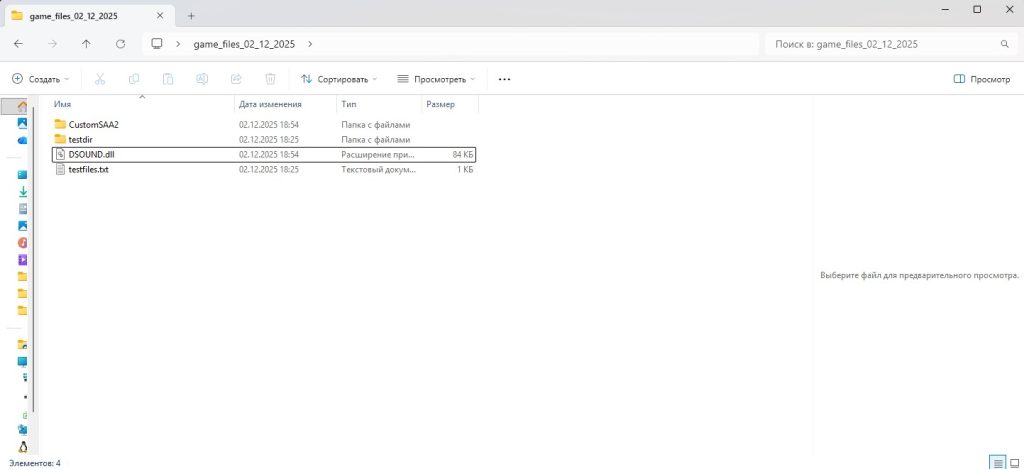Open the three-dots more options menu
Image resolution: width=1024 pixels, height=469 pixels.
[x=504, y=79]
